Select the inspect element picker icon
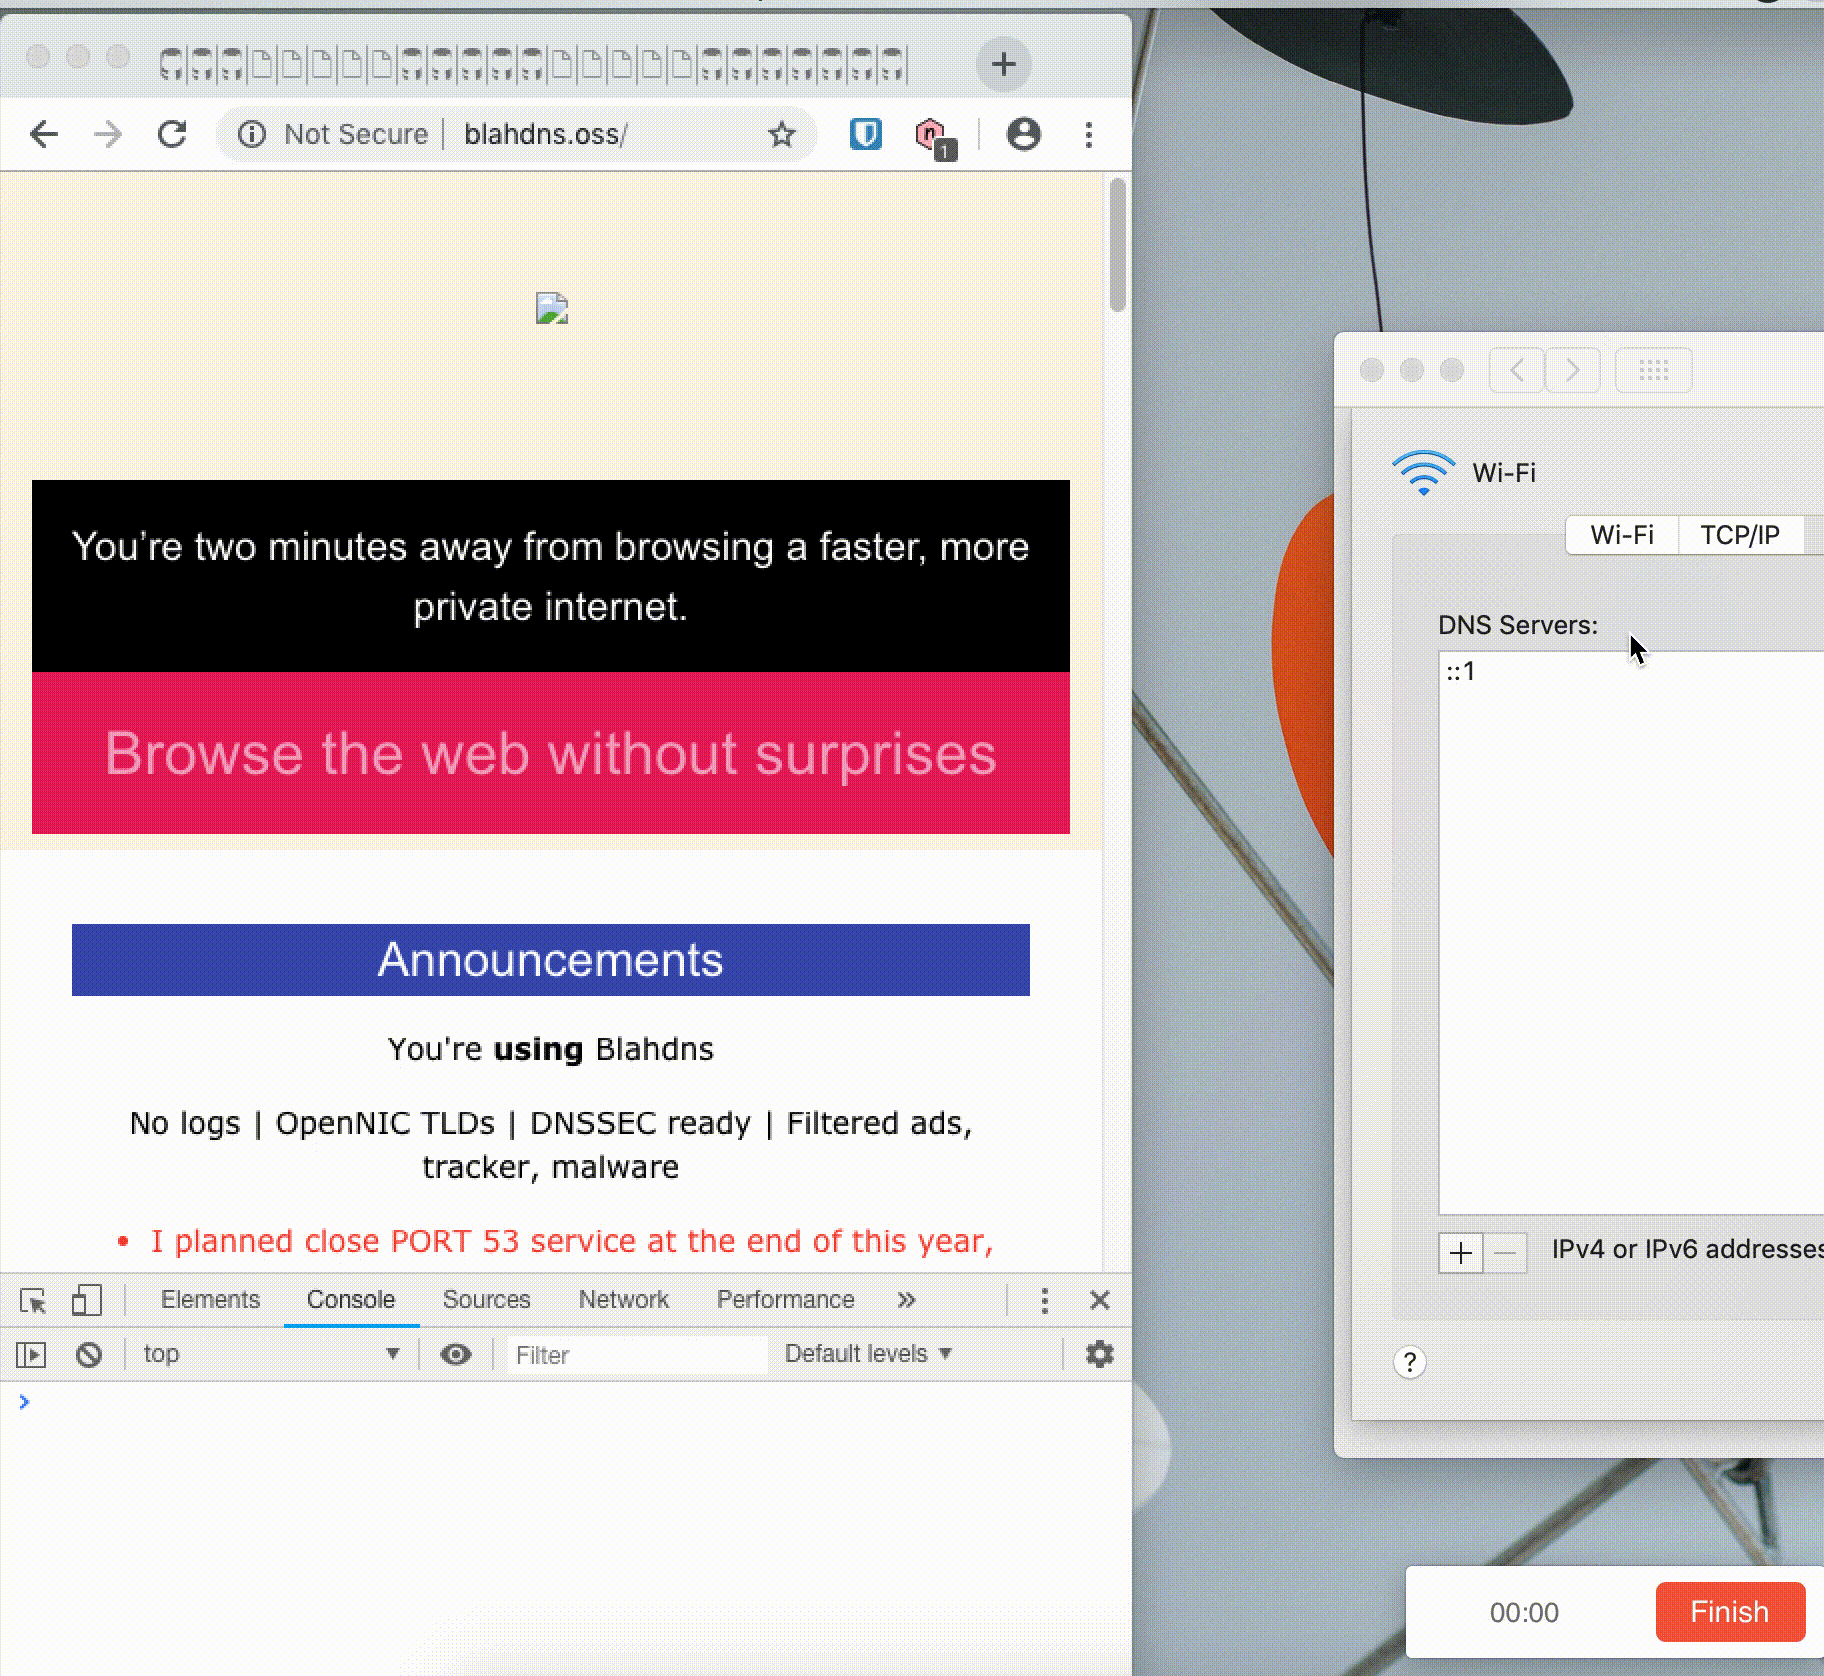 [33, 1300]
